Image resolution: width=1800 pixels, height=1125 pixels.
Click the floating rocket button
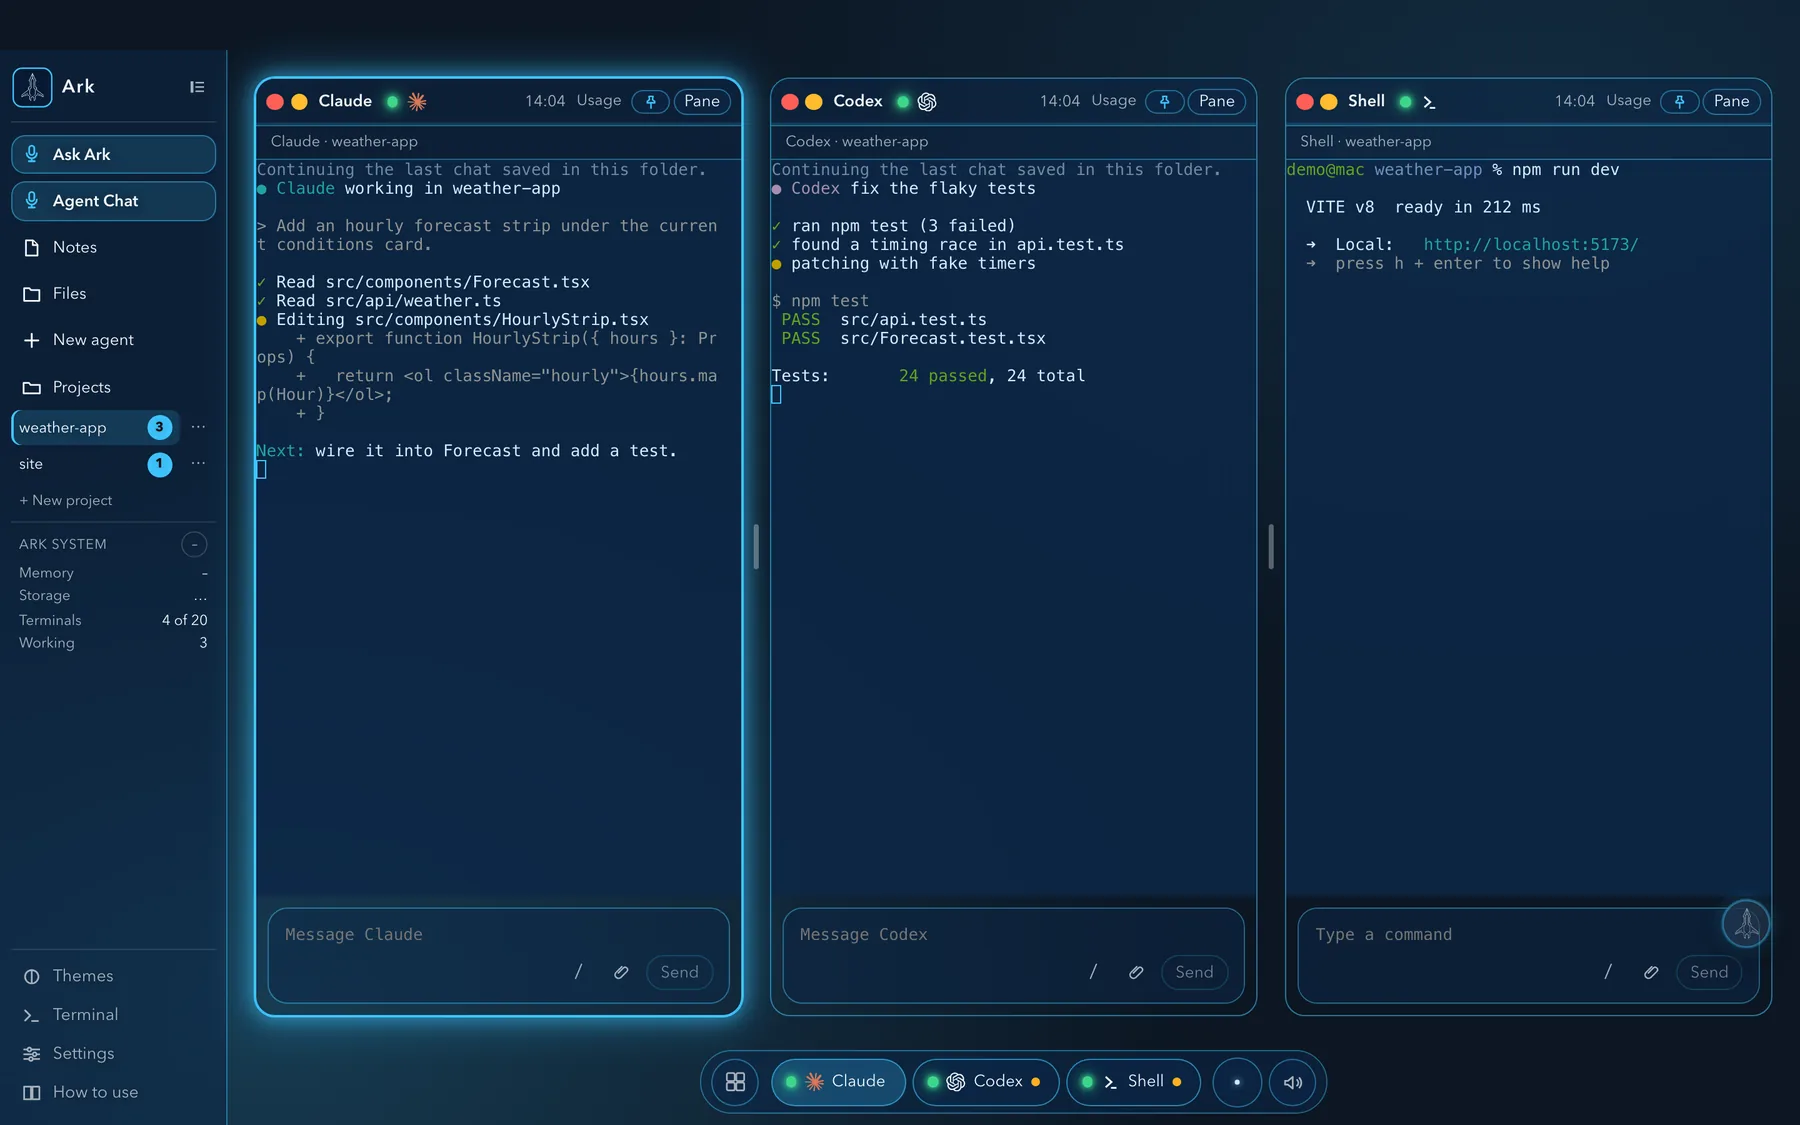pyautogui.click(x=1746, y=923)
